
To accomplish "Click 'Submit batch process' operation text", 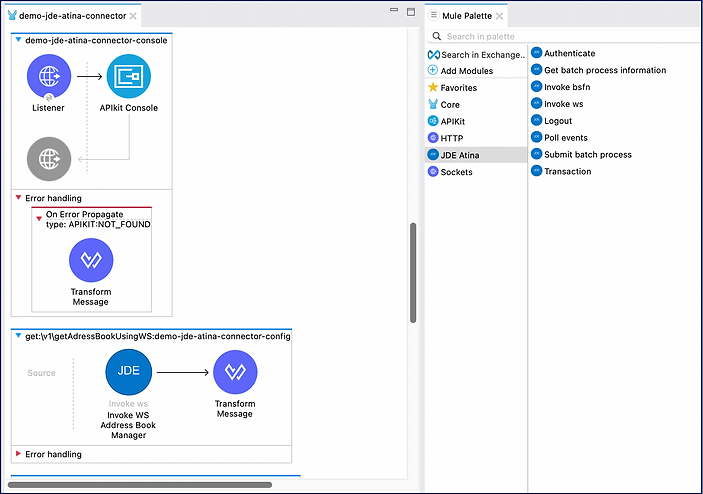I will pos(588,155).
